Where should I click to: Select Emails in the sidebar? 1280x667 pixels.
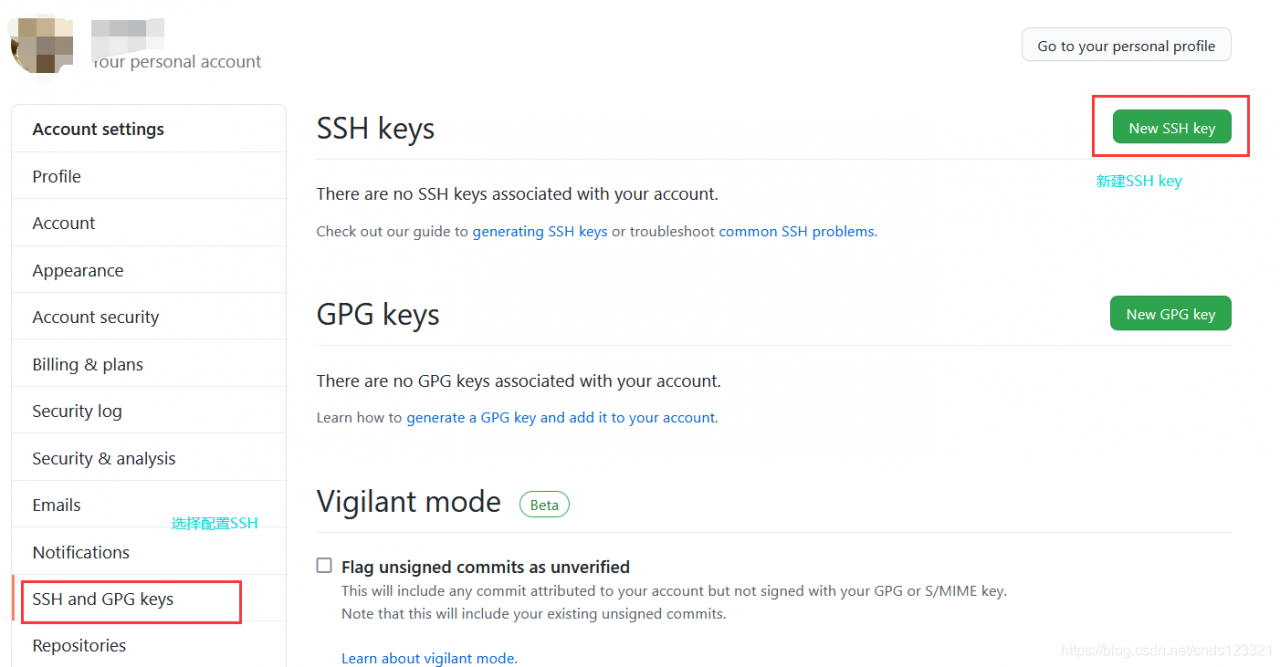(x=57, y=505)
